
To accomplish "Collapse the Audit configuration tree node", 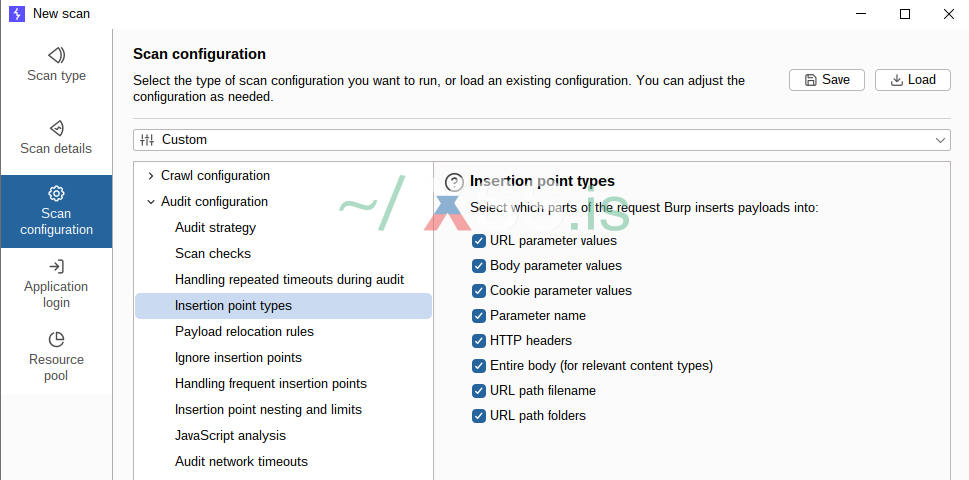I will pos(150,202).
